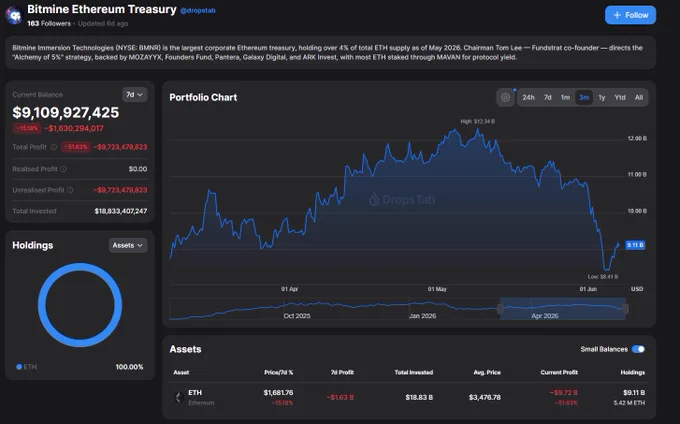
Task: Toggle the Small Balances switch
Action: click(638, 349)
